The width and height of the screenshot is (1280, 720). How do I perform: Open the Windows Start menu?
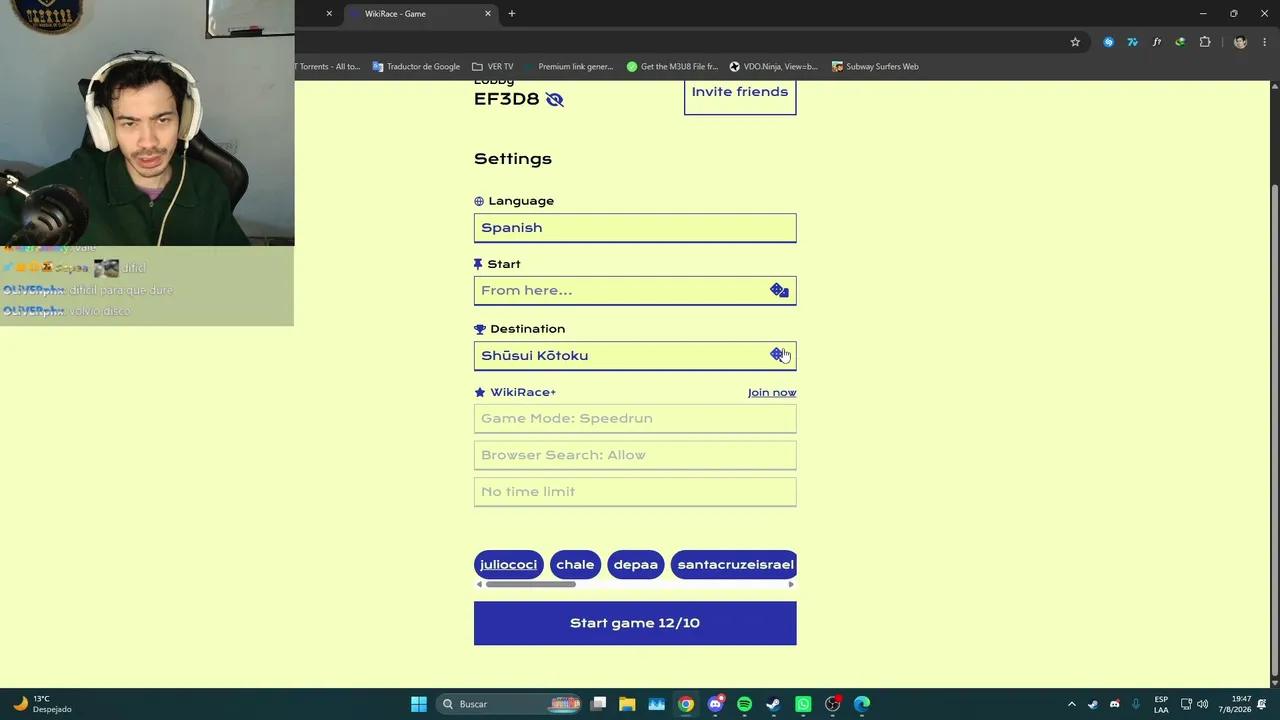pos(419,704)
